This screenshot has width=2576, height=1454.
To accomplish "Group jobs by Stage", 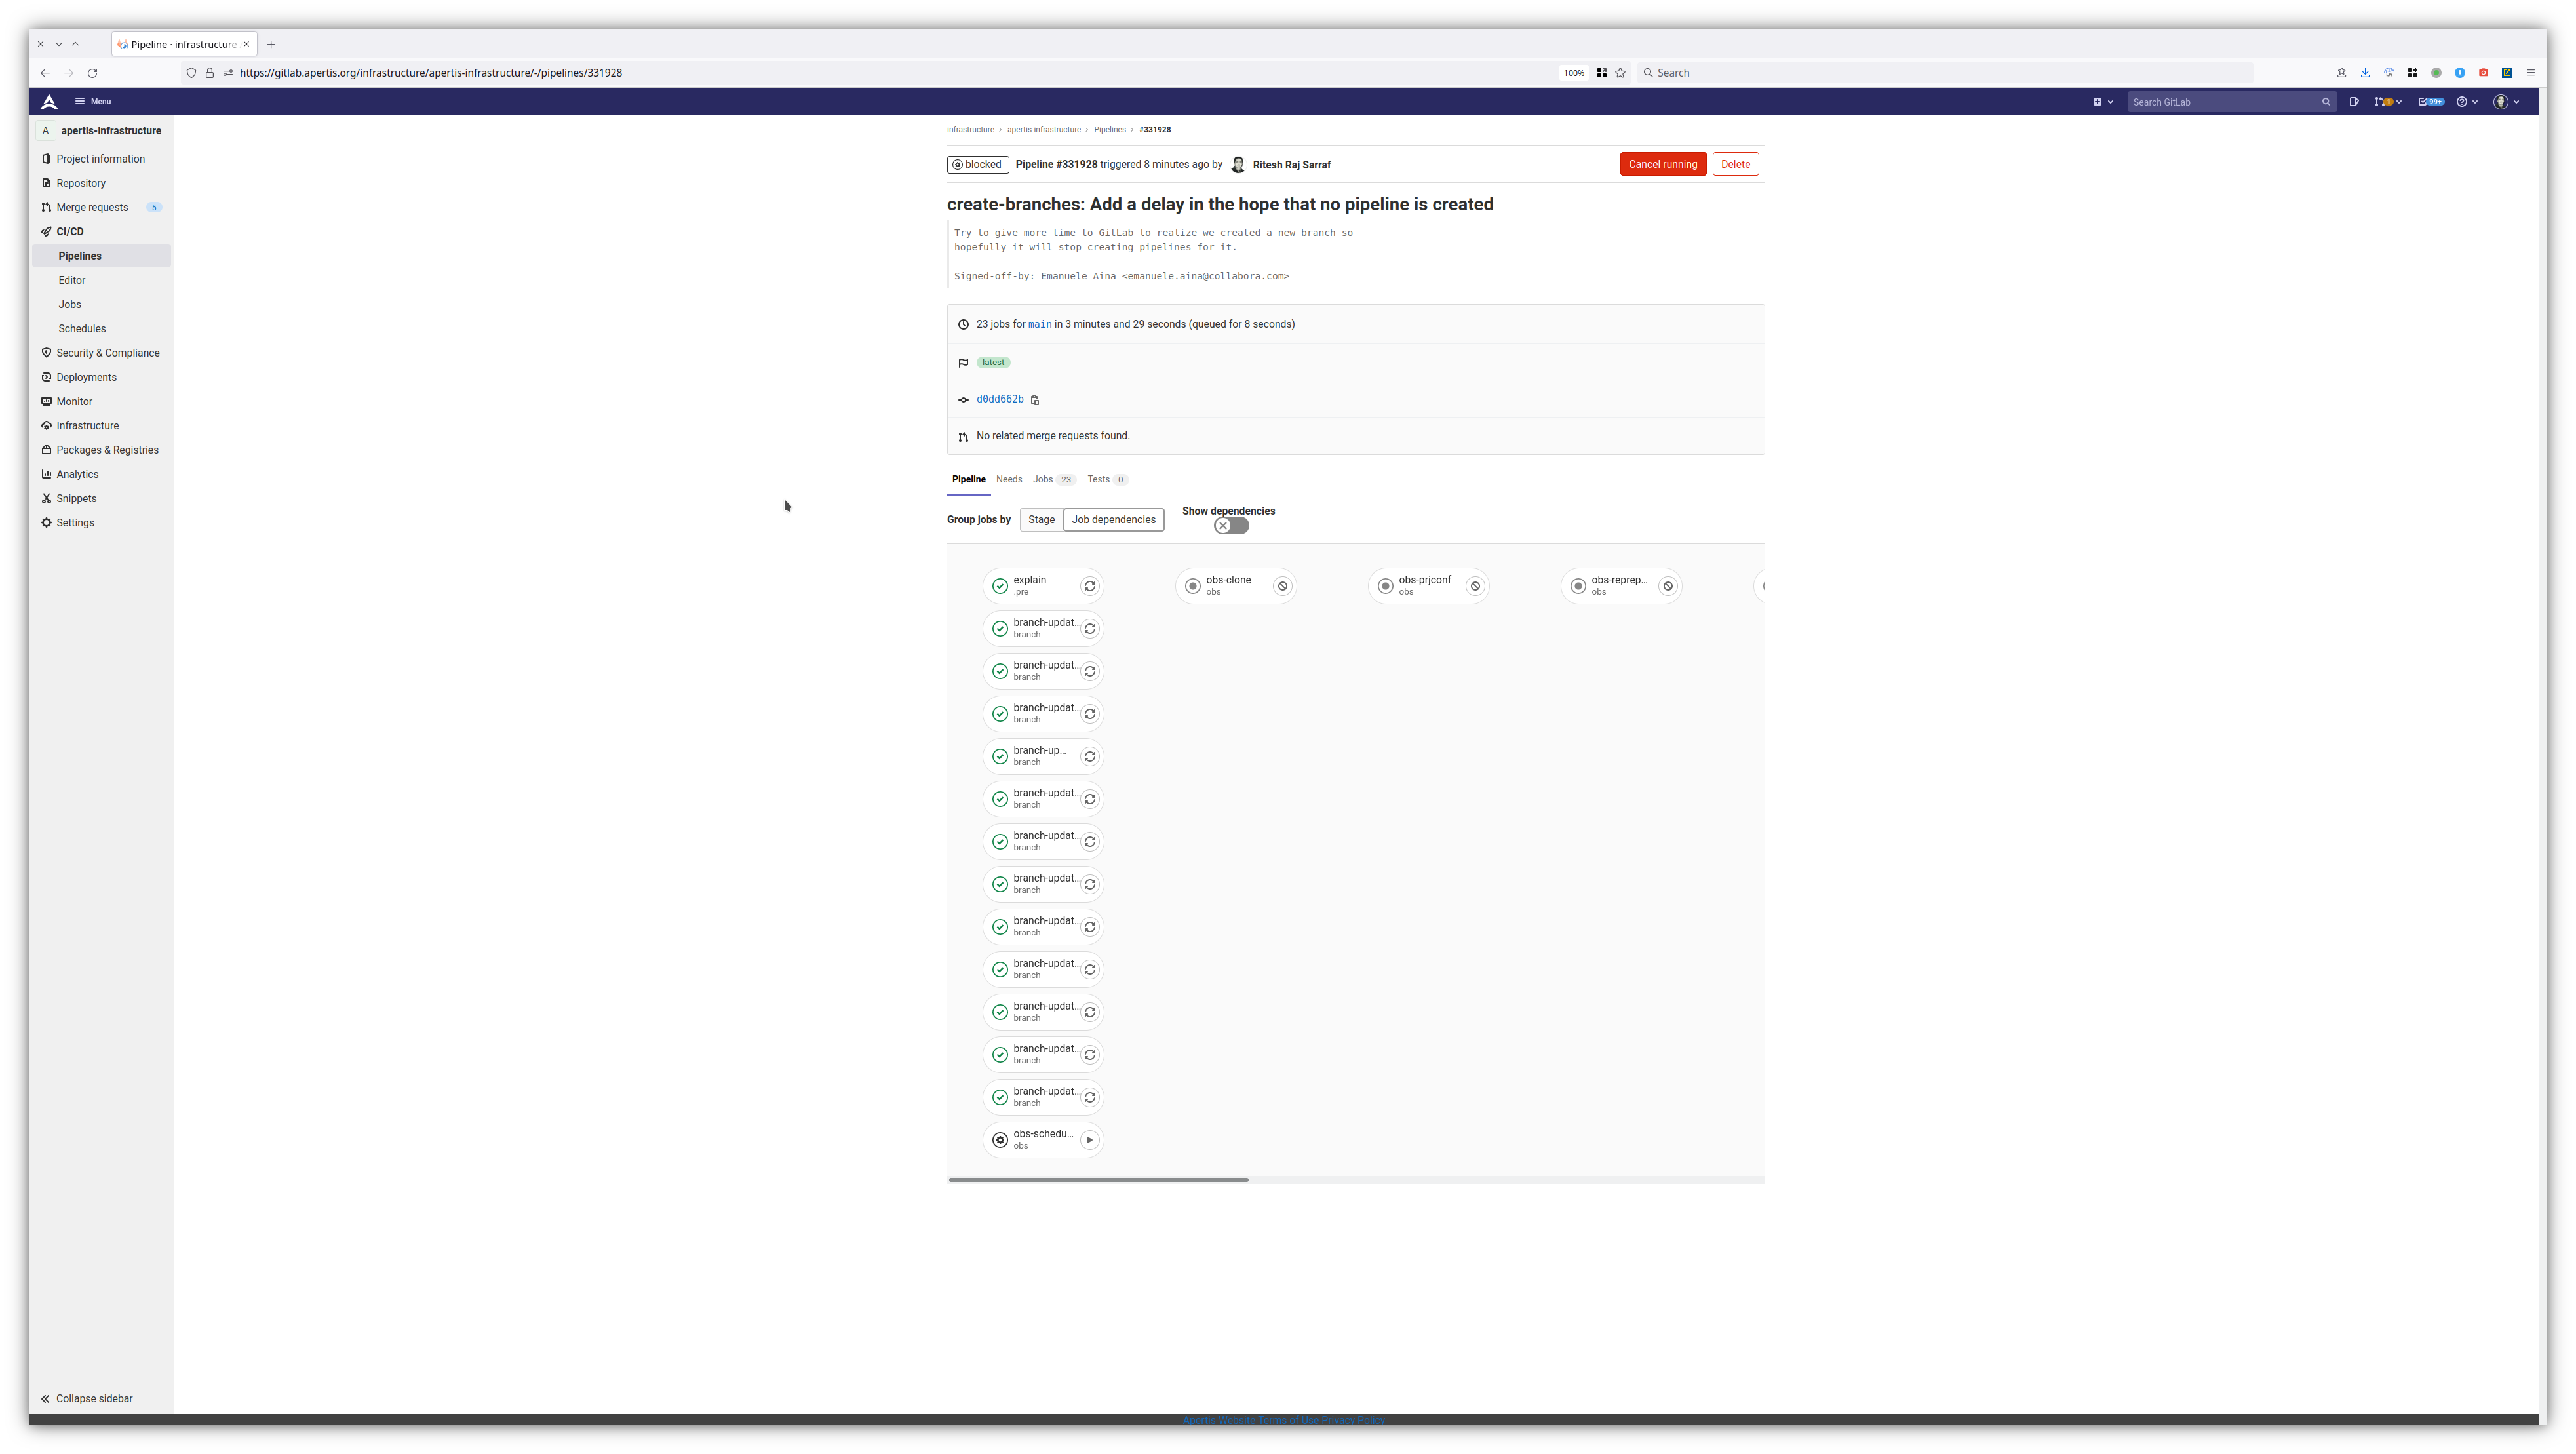I will coord(1041,520).
